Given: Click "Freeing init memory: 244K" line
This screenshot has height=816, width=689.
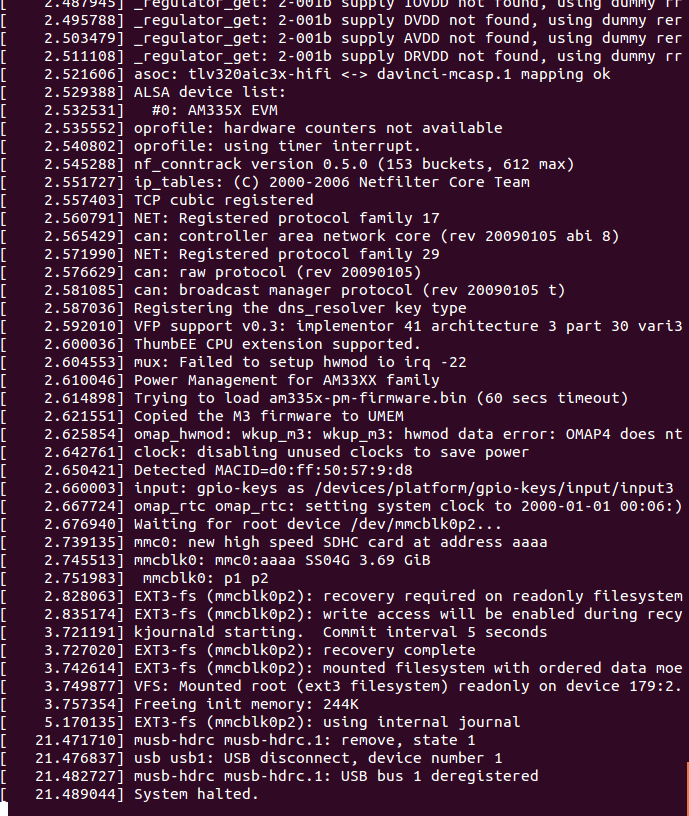Looking at the screenshot, I should pyautogui.click(x=245, y=704).
